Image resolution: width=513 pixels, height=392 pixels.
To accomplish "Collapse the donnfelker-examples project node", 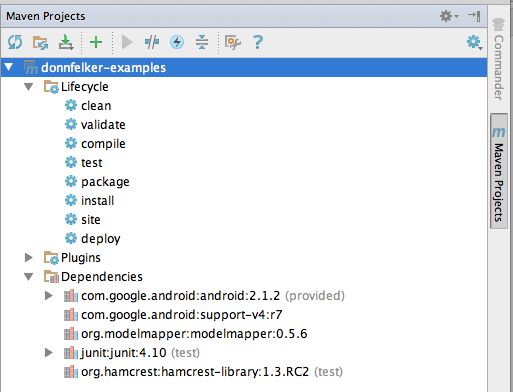I will tap(9, 67).
